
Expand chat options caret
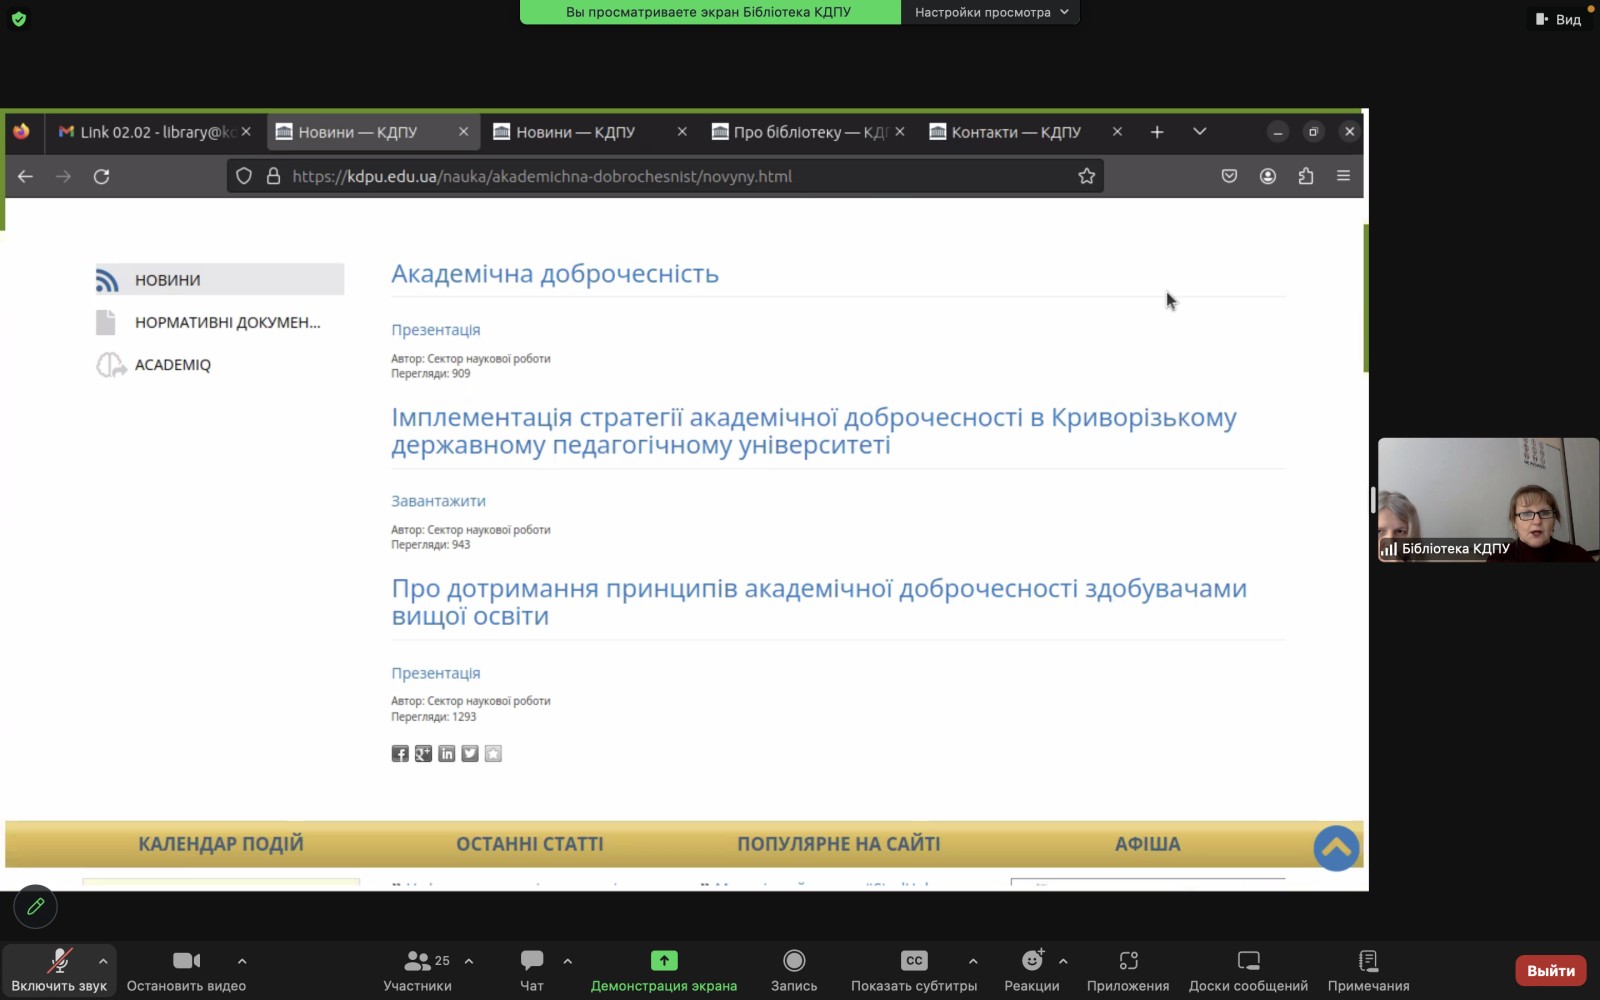[568, 961]
